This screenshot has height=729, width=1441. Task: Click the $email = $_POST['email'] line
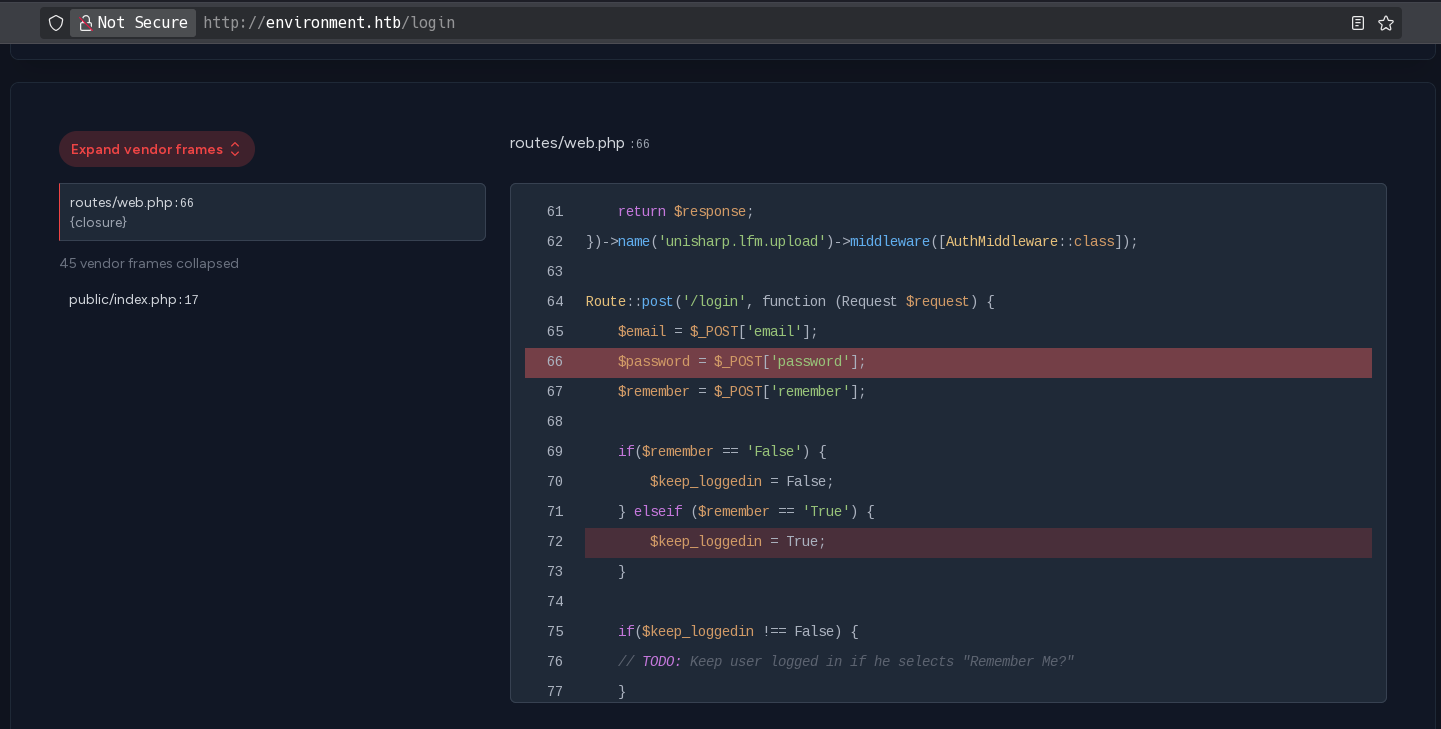pyautogui.click(x=718, y=332)
